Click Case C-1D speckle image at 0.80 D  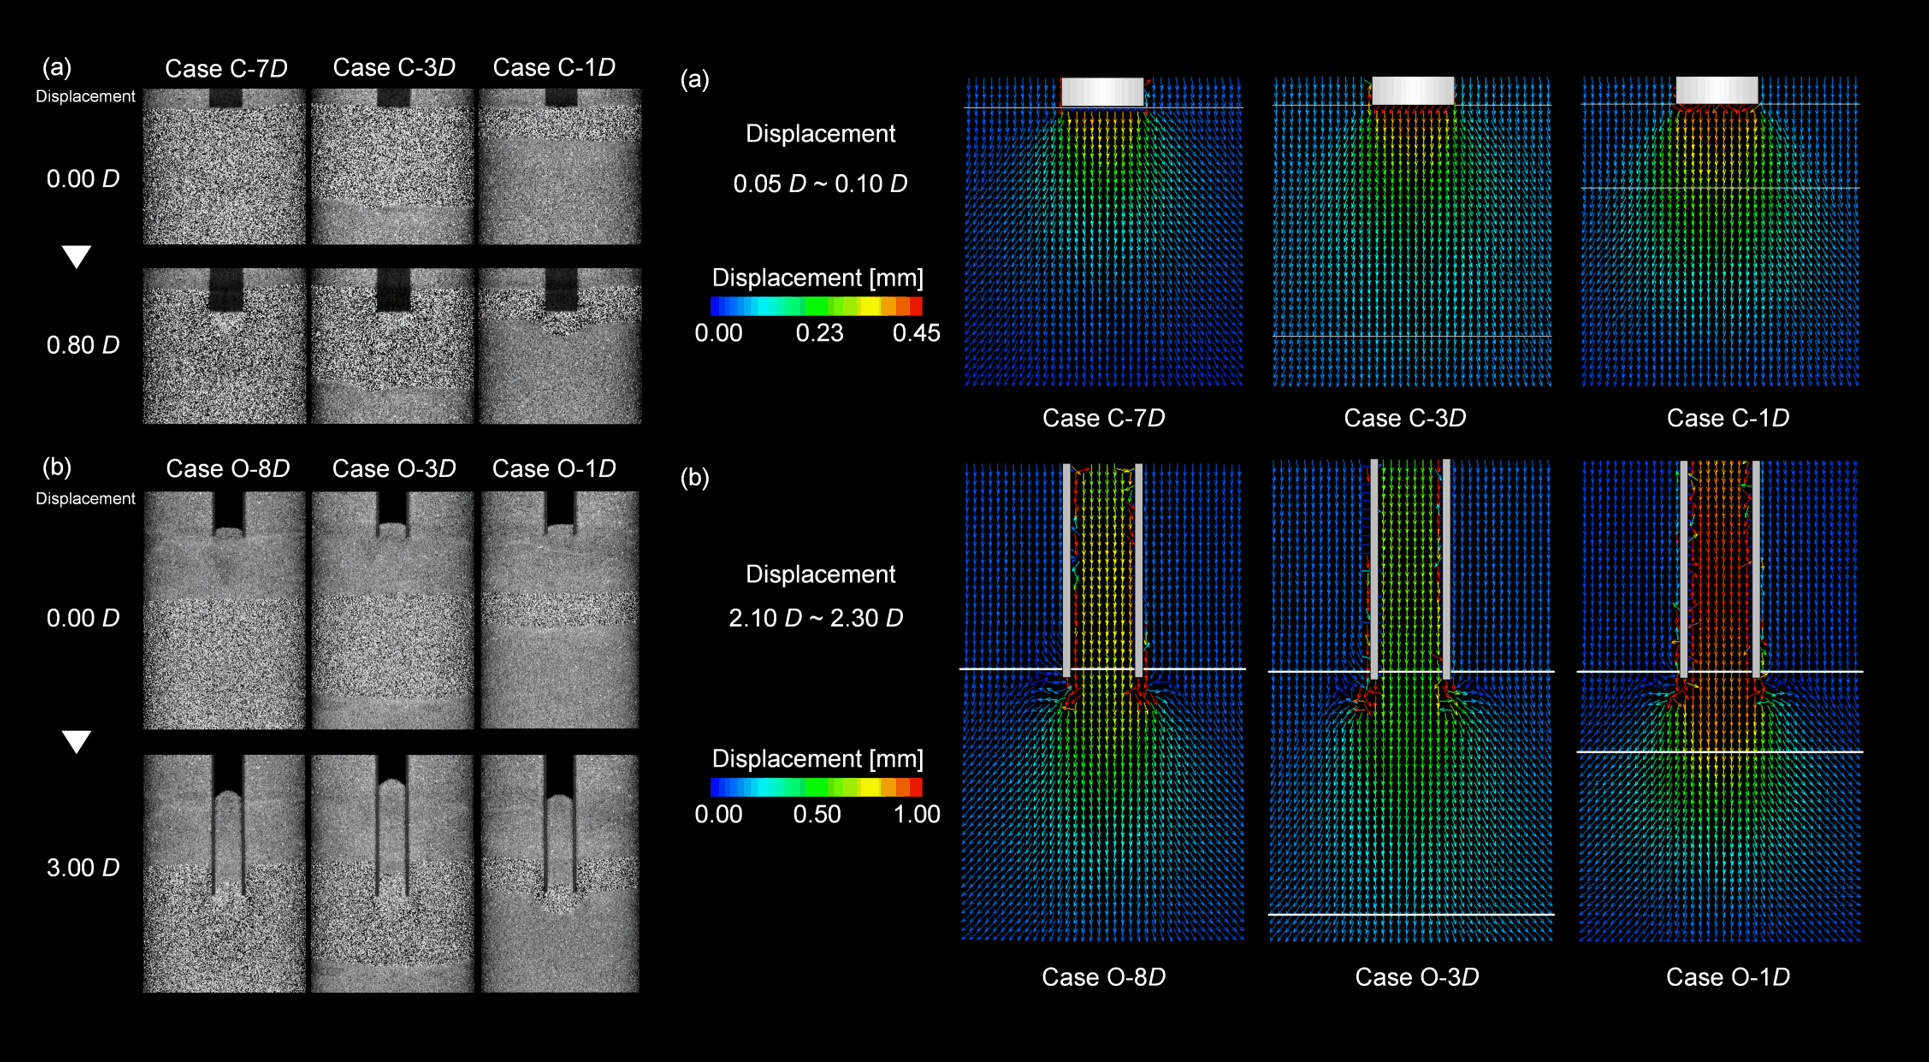pyautogui.click(x=560, y=346)
